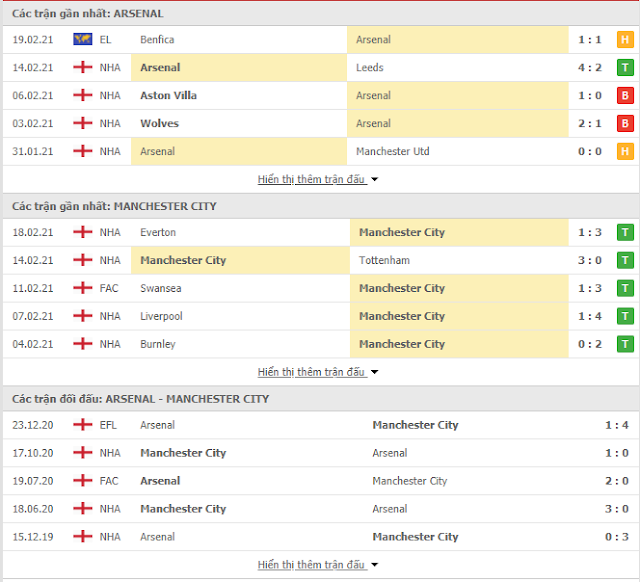Click the green T badge for Arsenal vs Leeds

tap(625, 67)
